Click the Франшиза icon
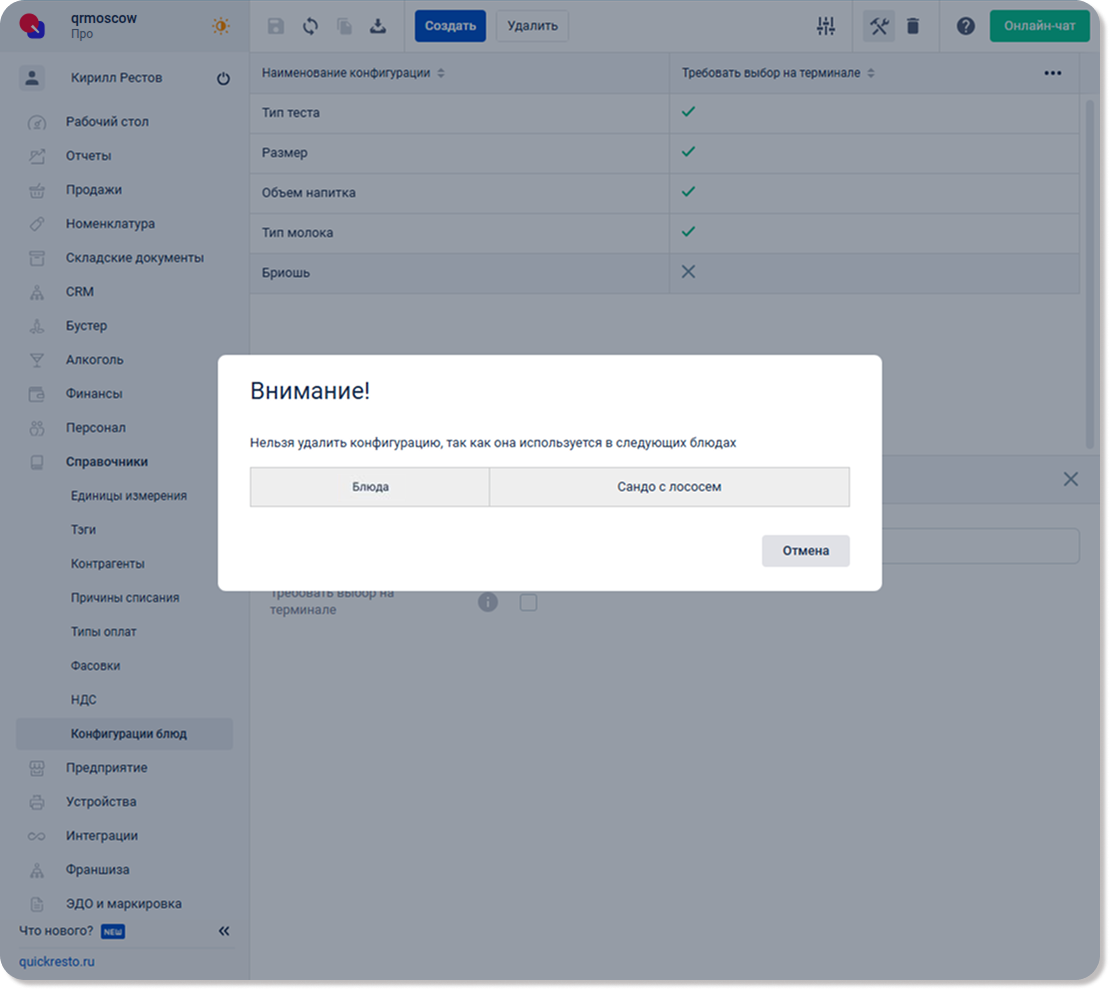Viewport: 1109px width, 989px height. [37, 870]
